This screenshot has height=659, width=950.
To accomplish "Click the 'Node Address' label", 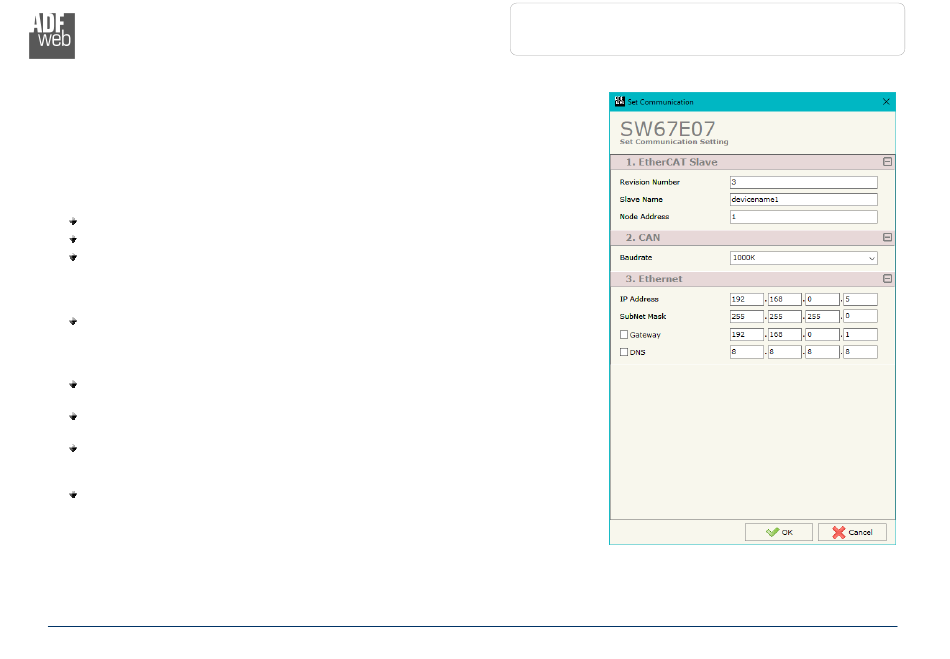I will click(x=644, y=217).
